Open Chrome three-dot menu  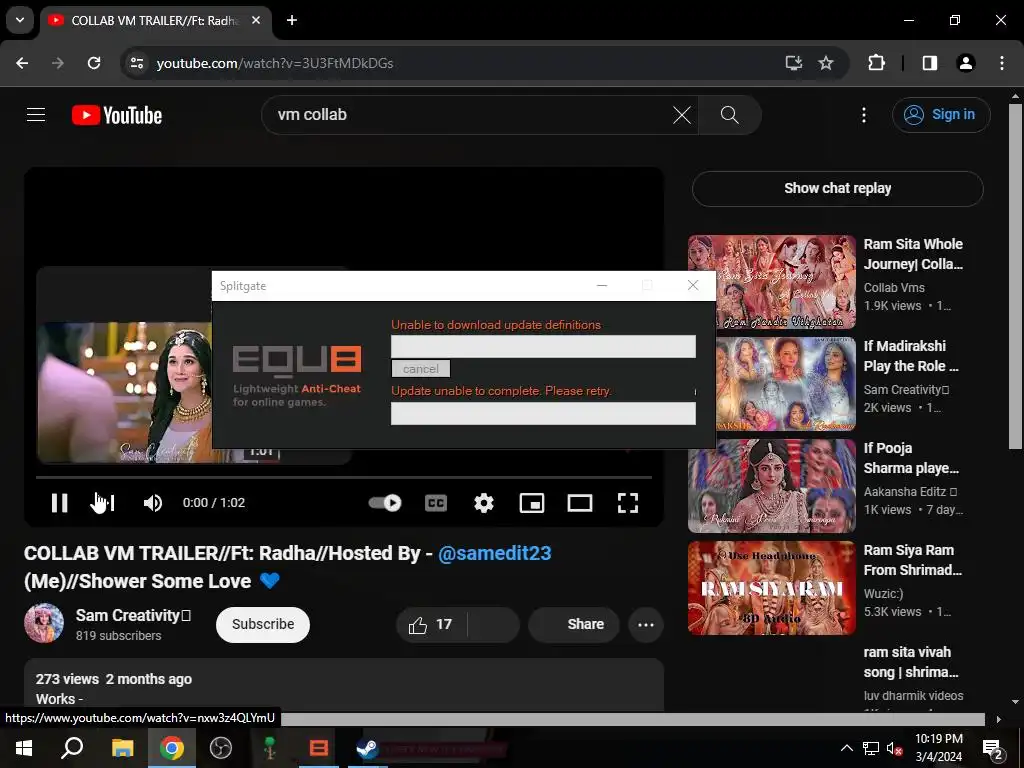point(1002,63)
